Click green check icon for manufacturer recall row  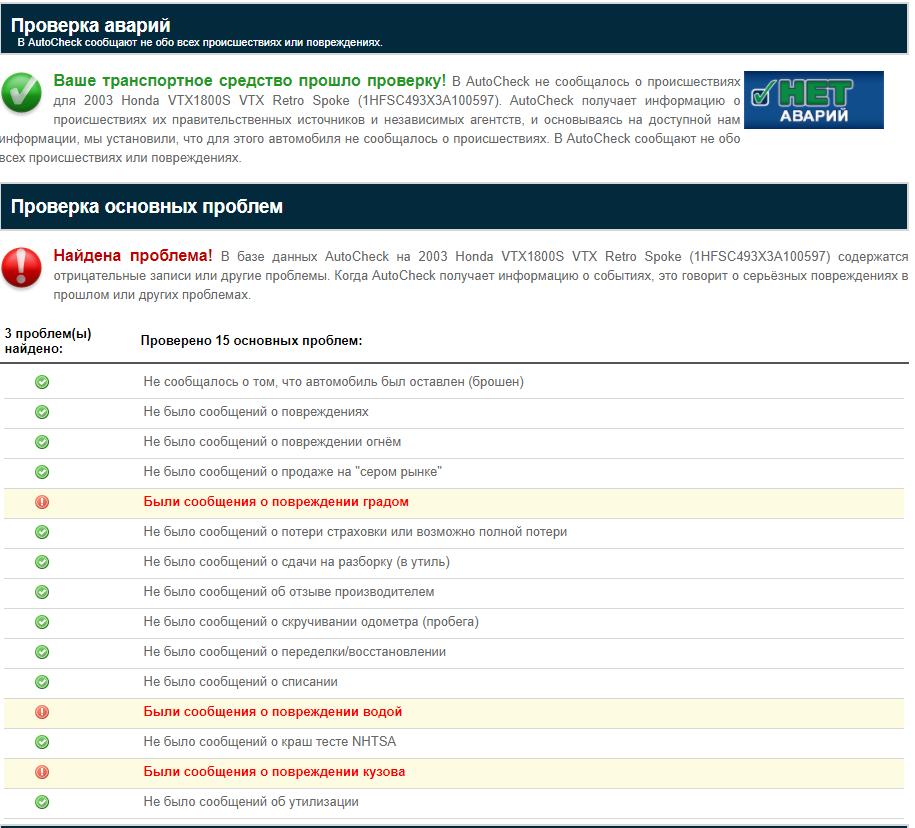42,592
